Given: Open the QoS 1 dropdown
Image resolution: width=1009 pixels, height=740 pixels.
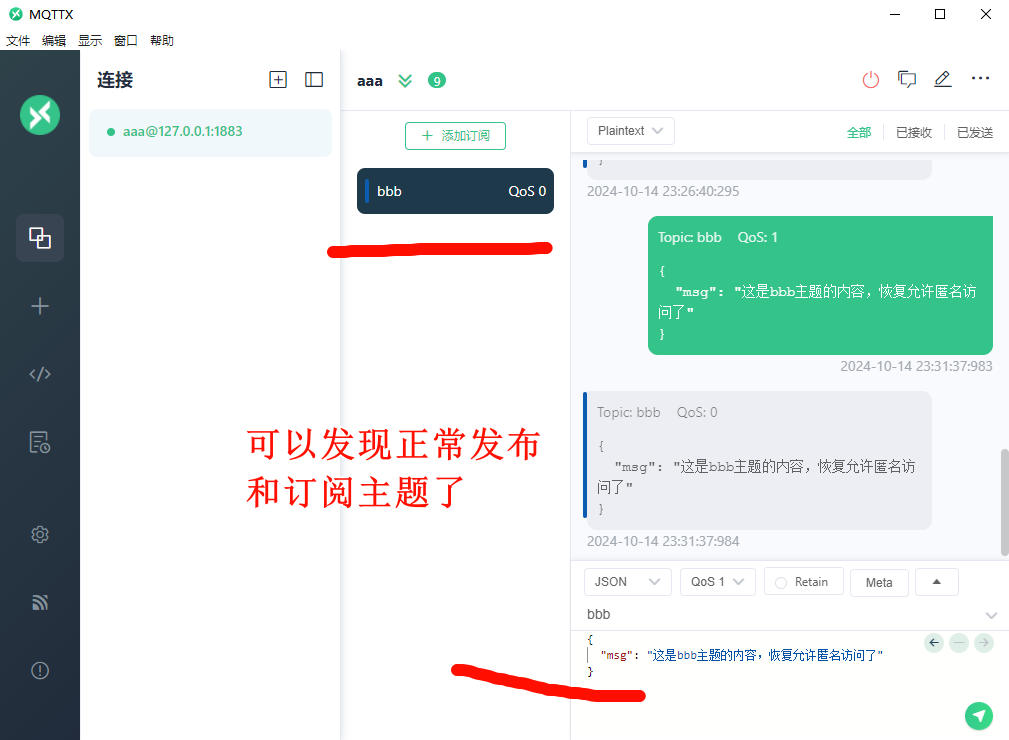Looking at the screenshot, I should pos(717,582).
